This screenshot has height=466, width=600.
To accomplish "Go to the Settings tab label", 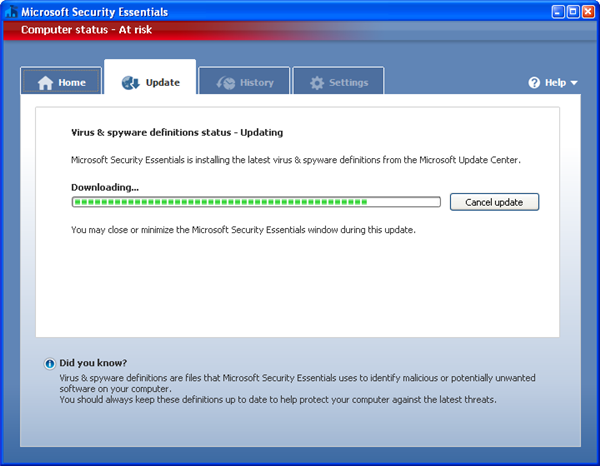I will (x=349, y=83).
